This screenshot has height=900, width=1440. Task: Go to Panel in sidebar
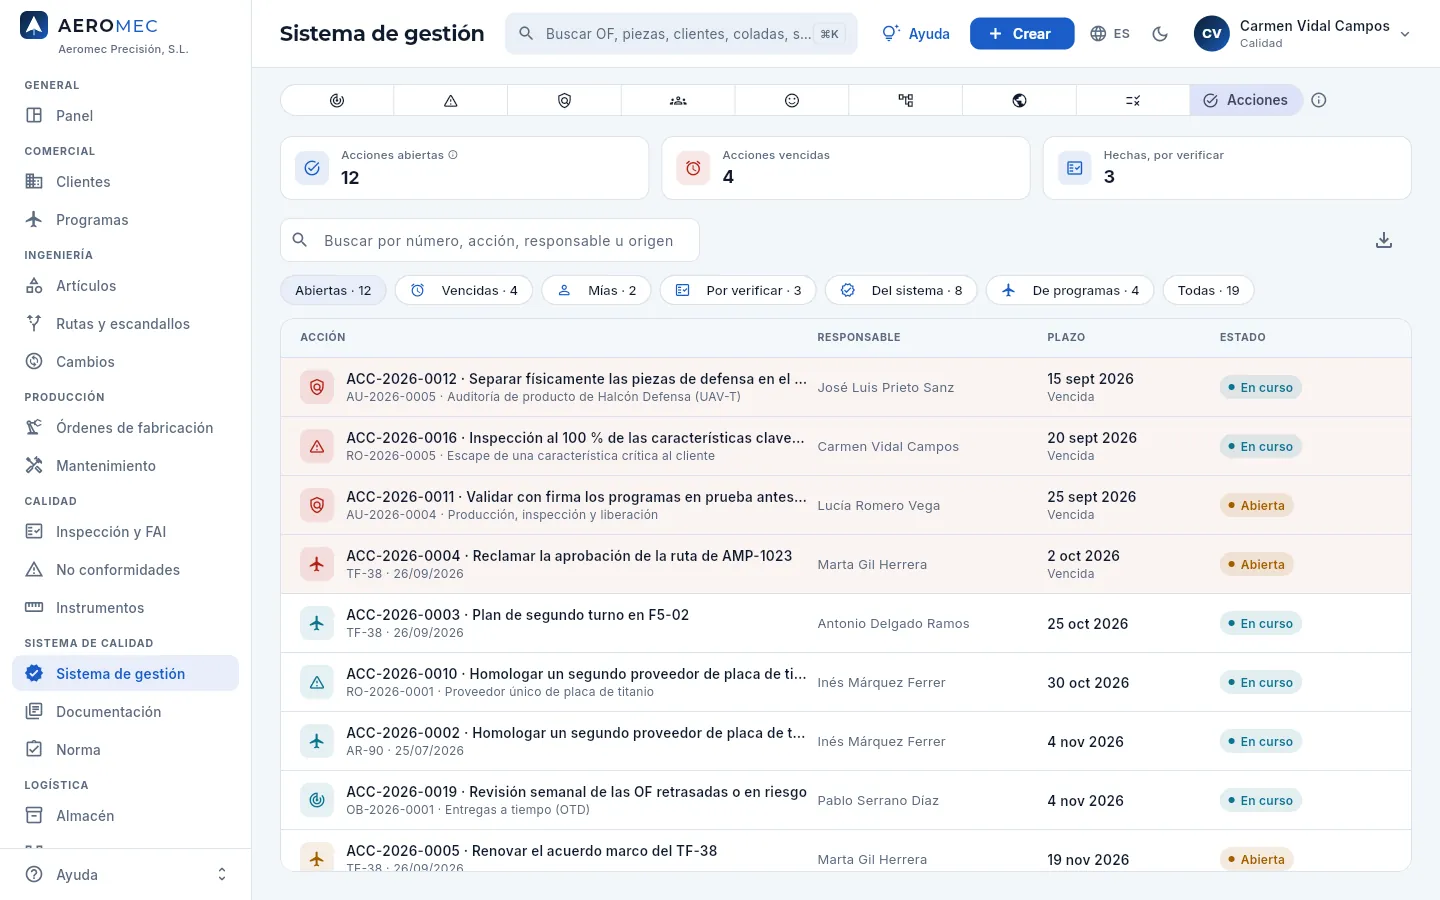tap(125, 116)
